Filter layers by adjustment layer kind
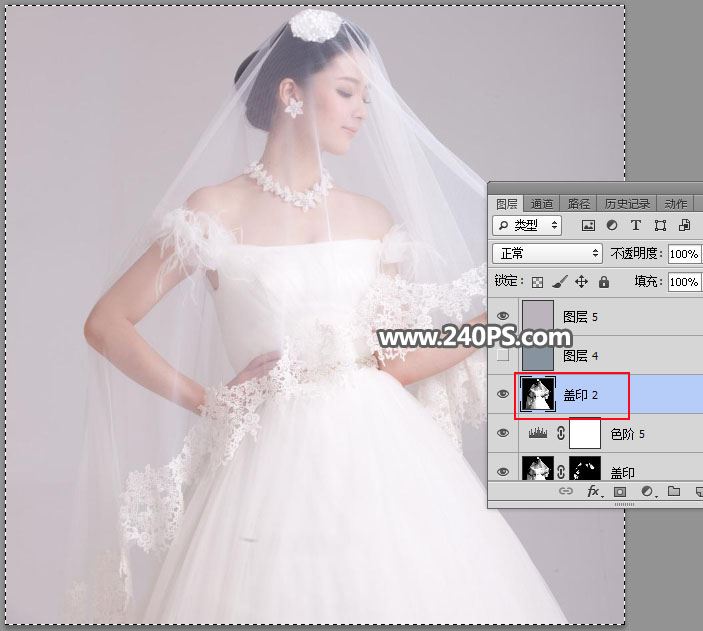 coord(612,226)
